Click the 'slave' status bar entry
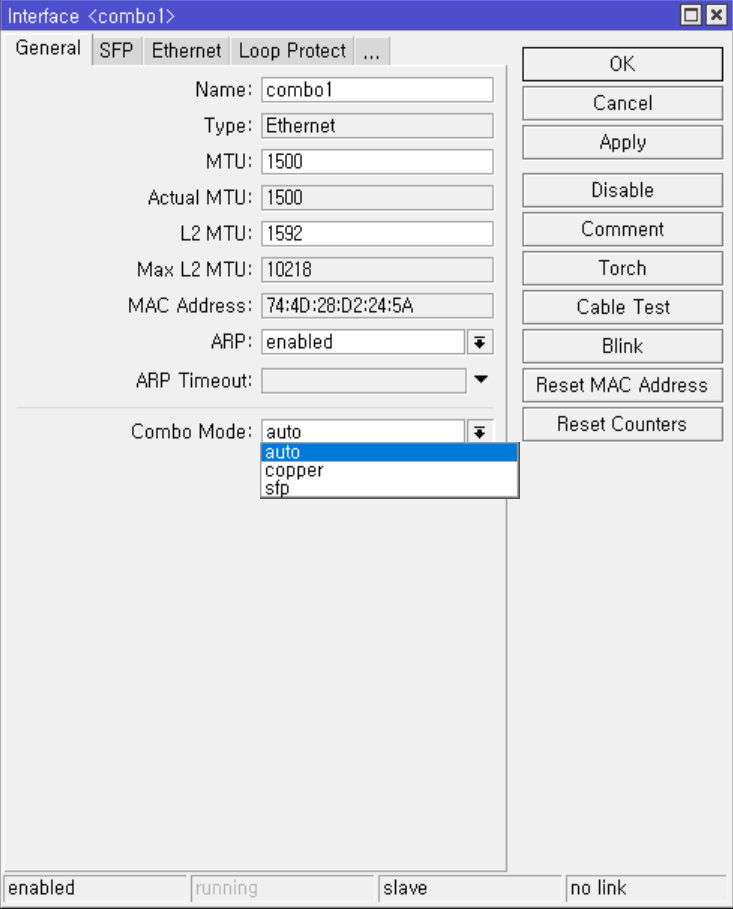 tap(470, 888)
